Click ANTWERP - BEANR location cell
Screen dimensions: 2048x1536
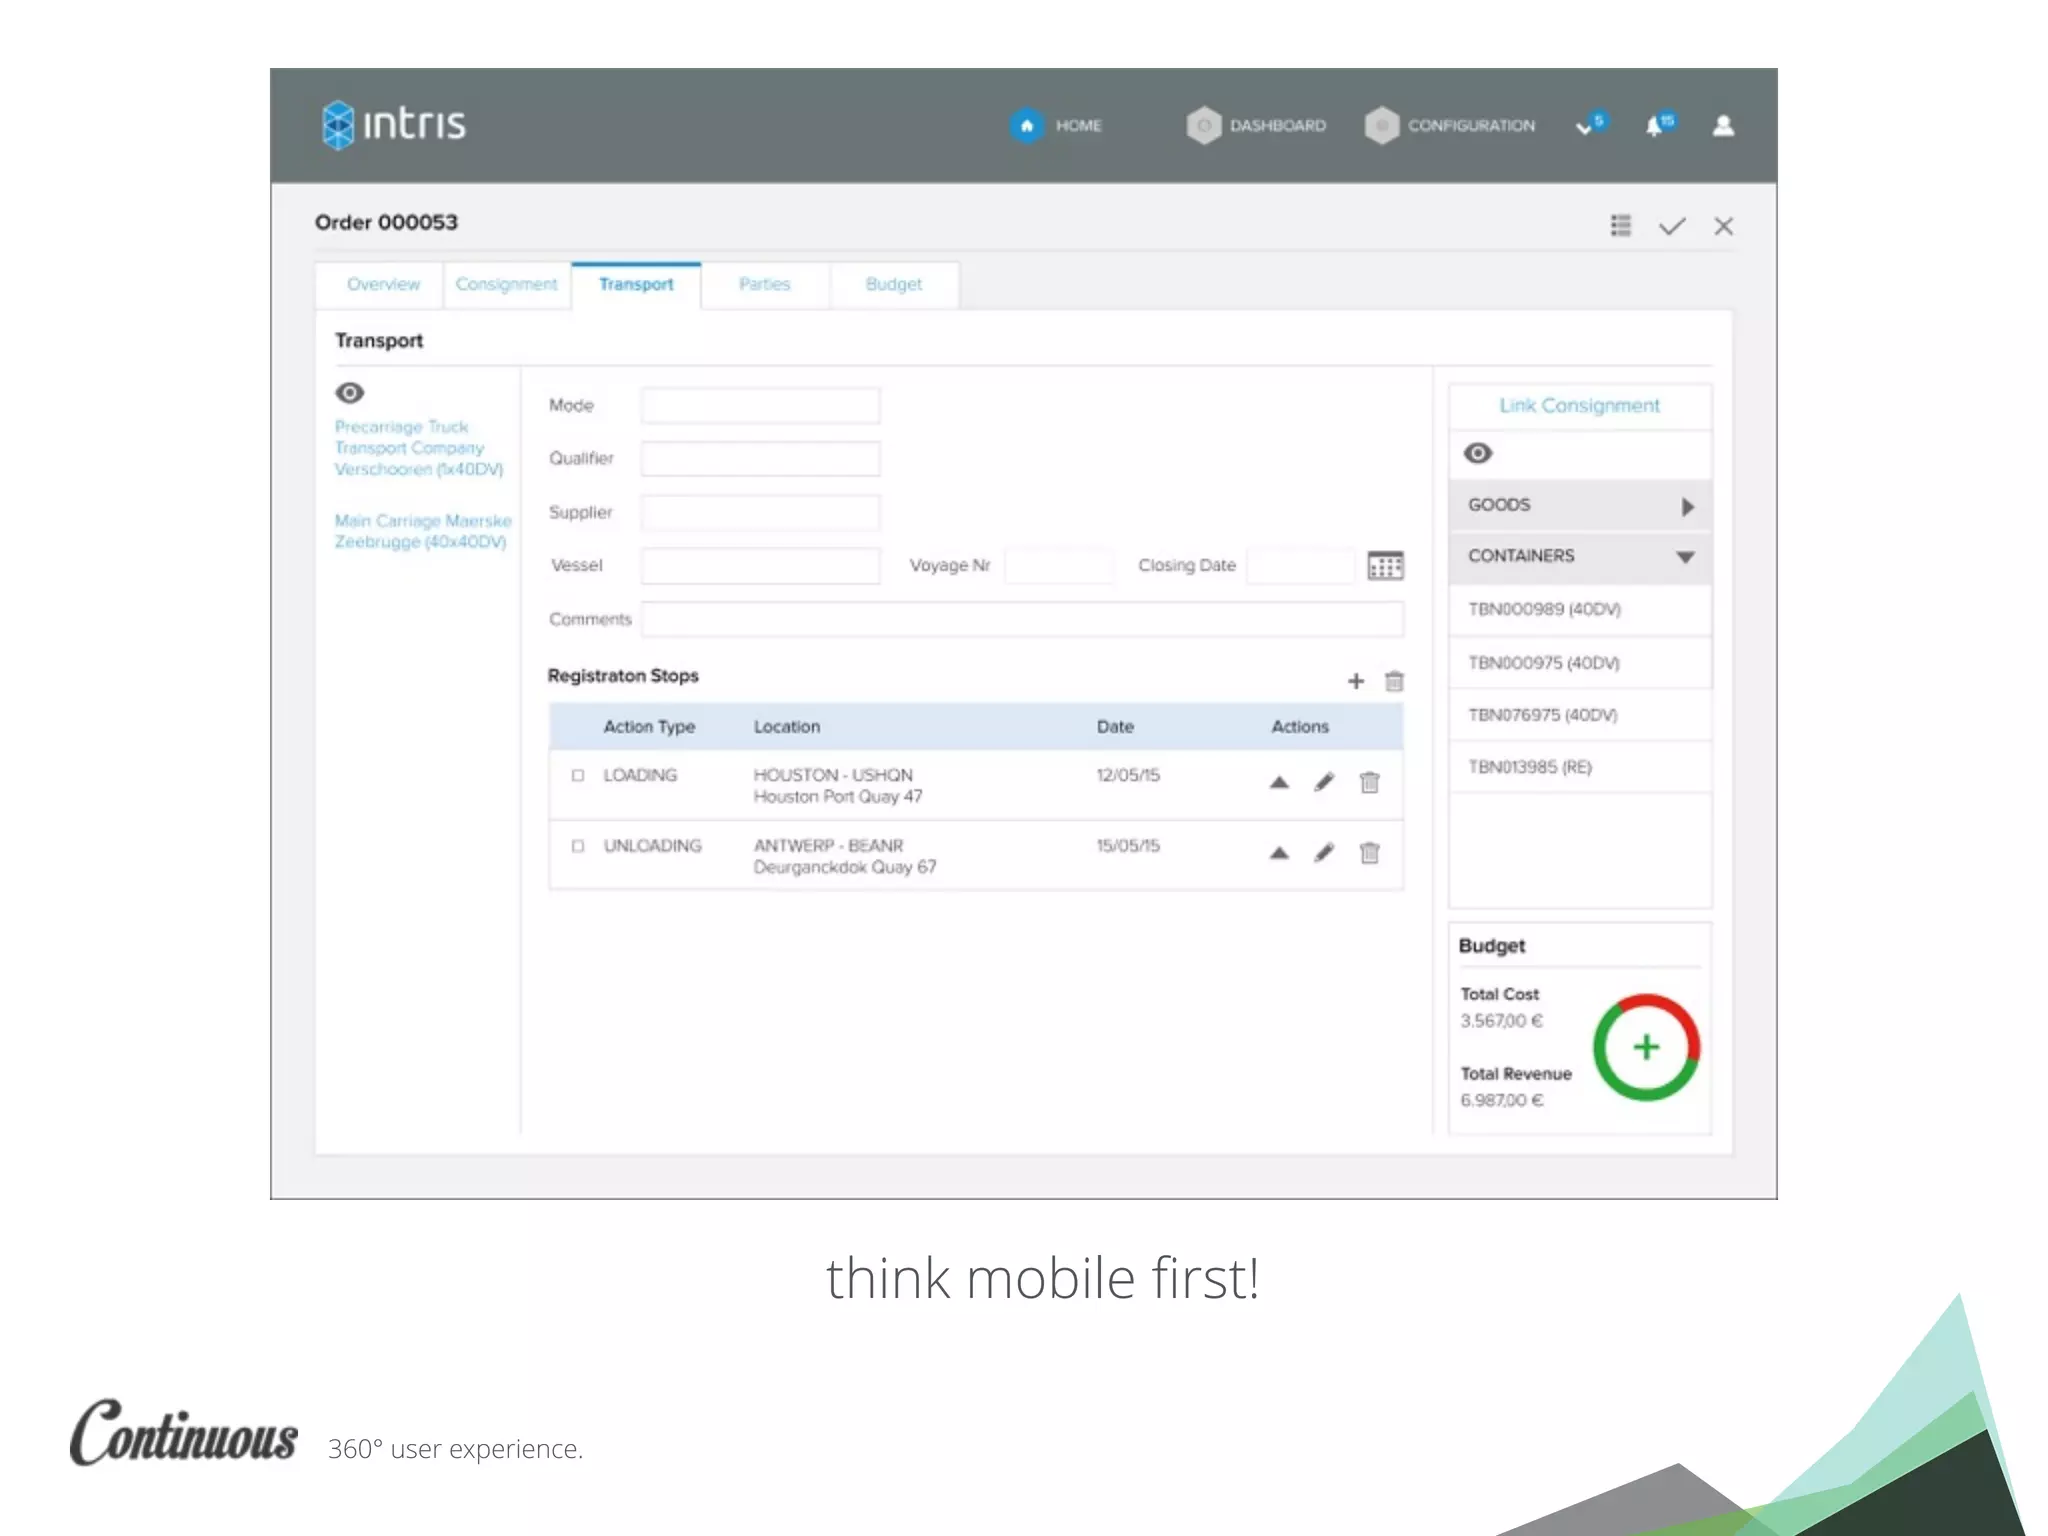845,856
